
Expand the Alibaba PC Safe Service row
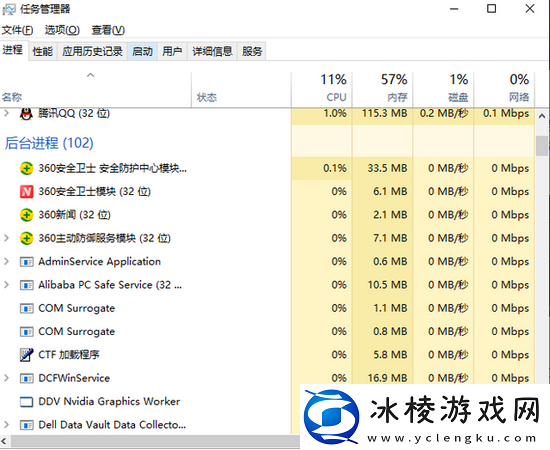tap(6, 285)
